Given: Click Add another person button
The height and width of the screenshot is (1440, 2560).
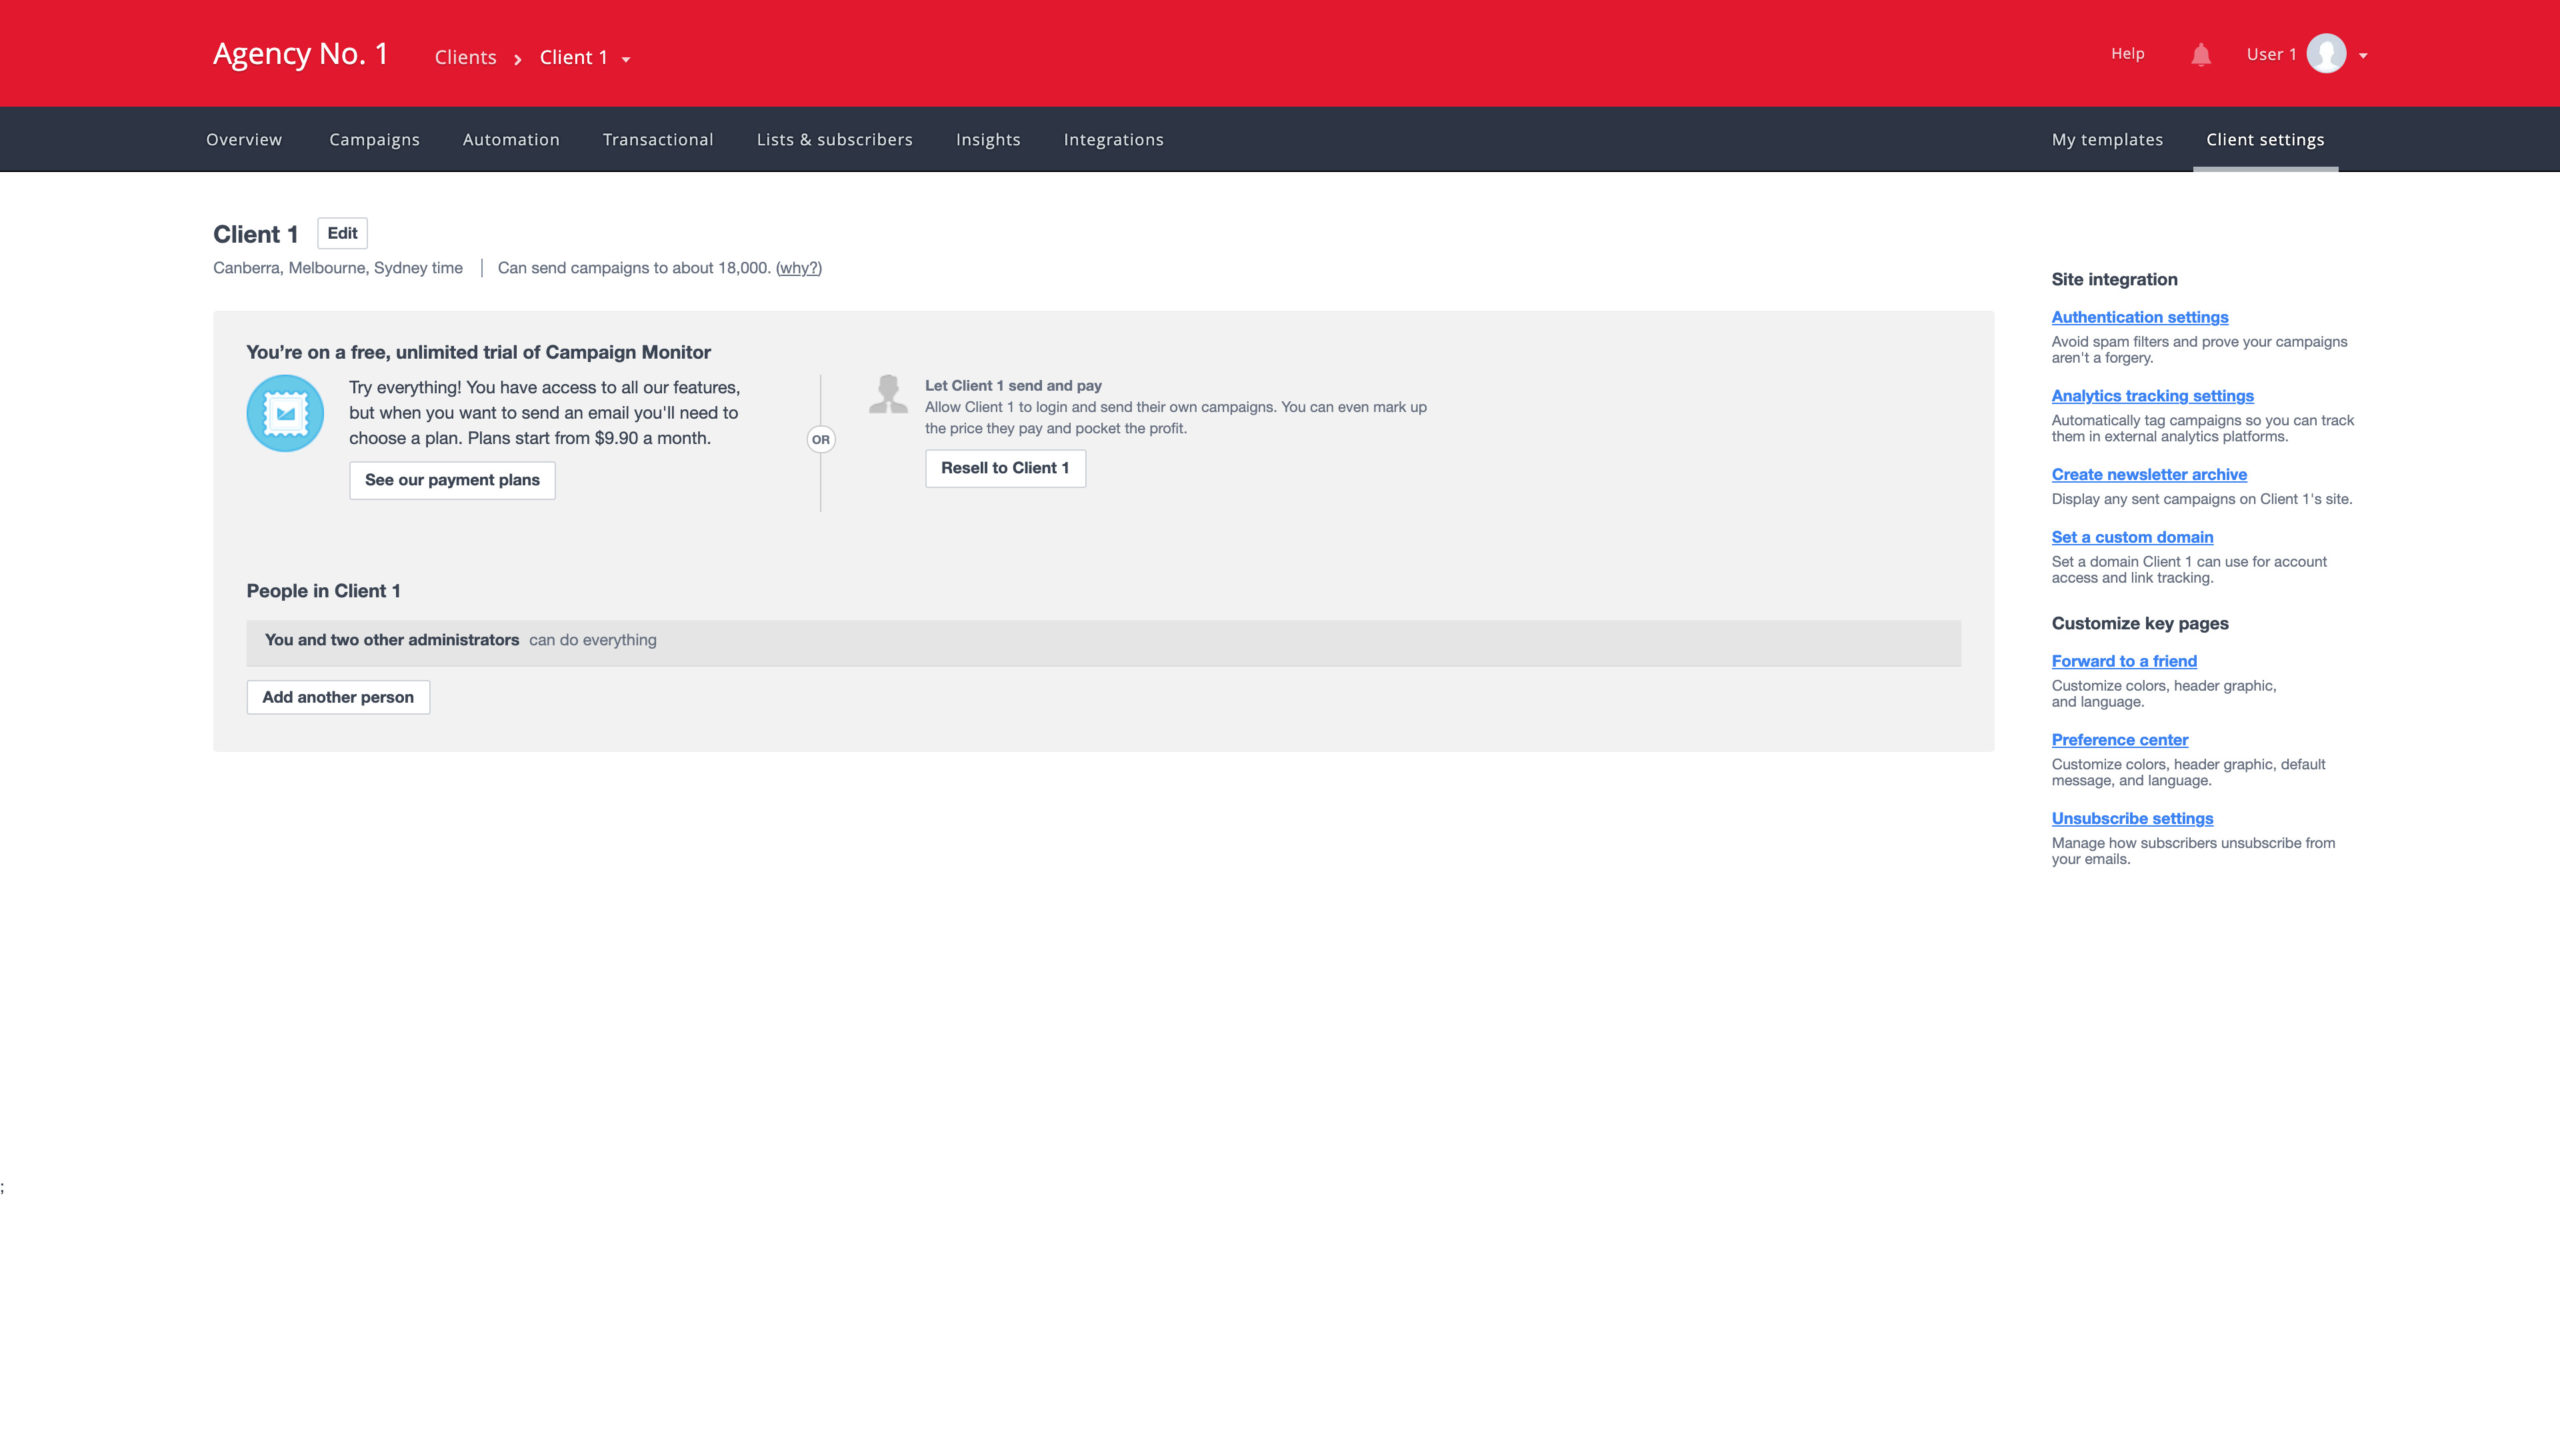Looking at the screenshot, I should [338, 697].
